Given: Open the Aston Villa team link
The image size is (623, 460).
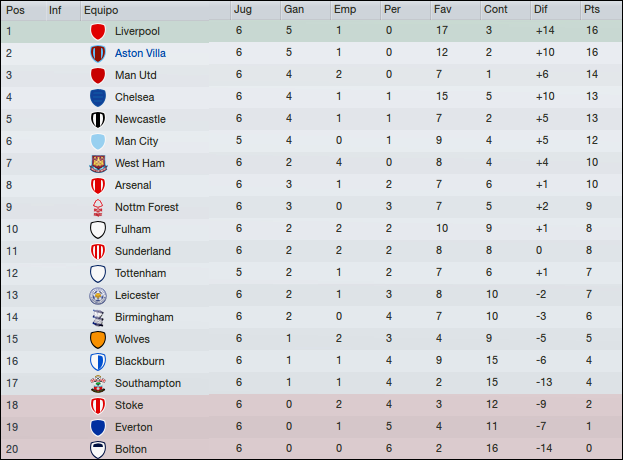Looking at the screenshot, I should [x=140, y=53].
